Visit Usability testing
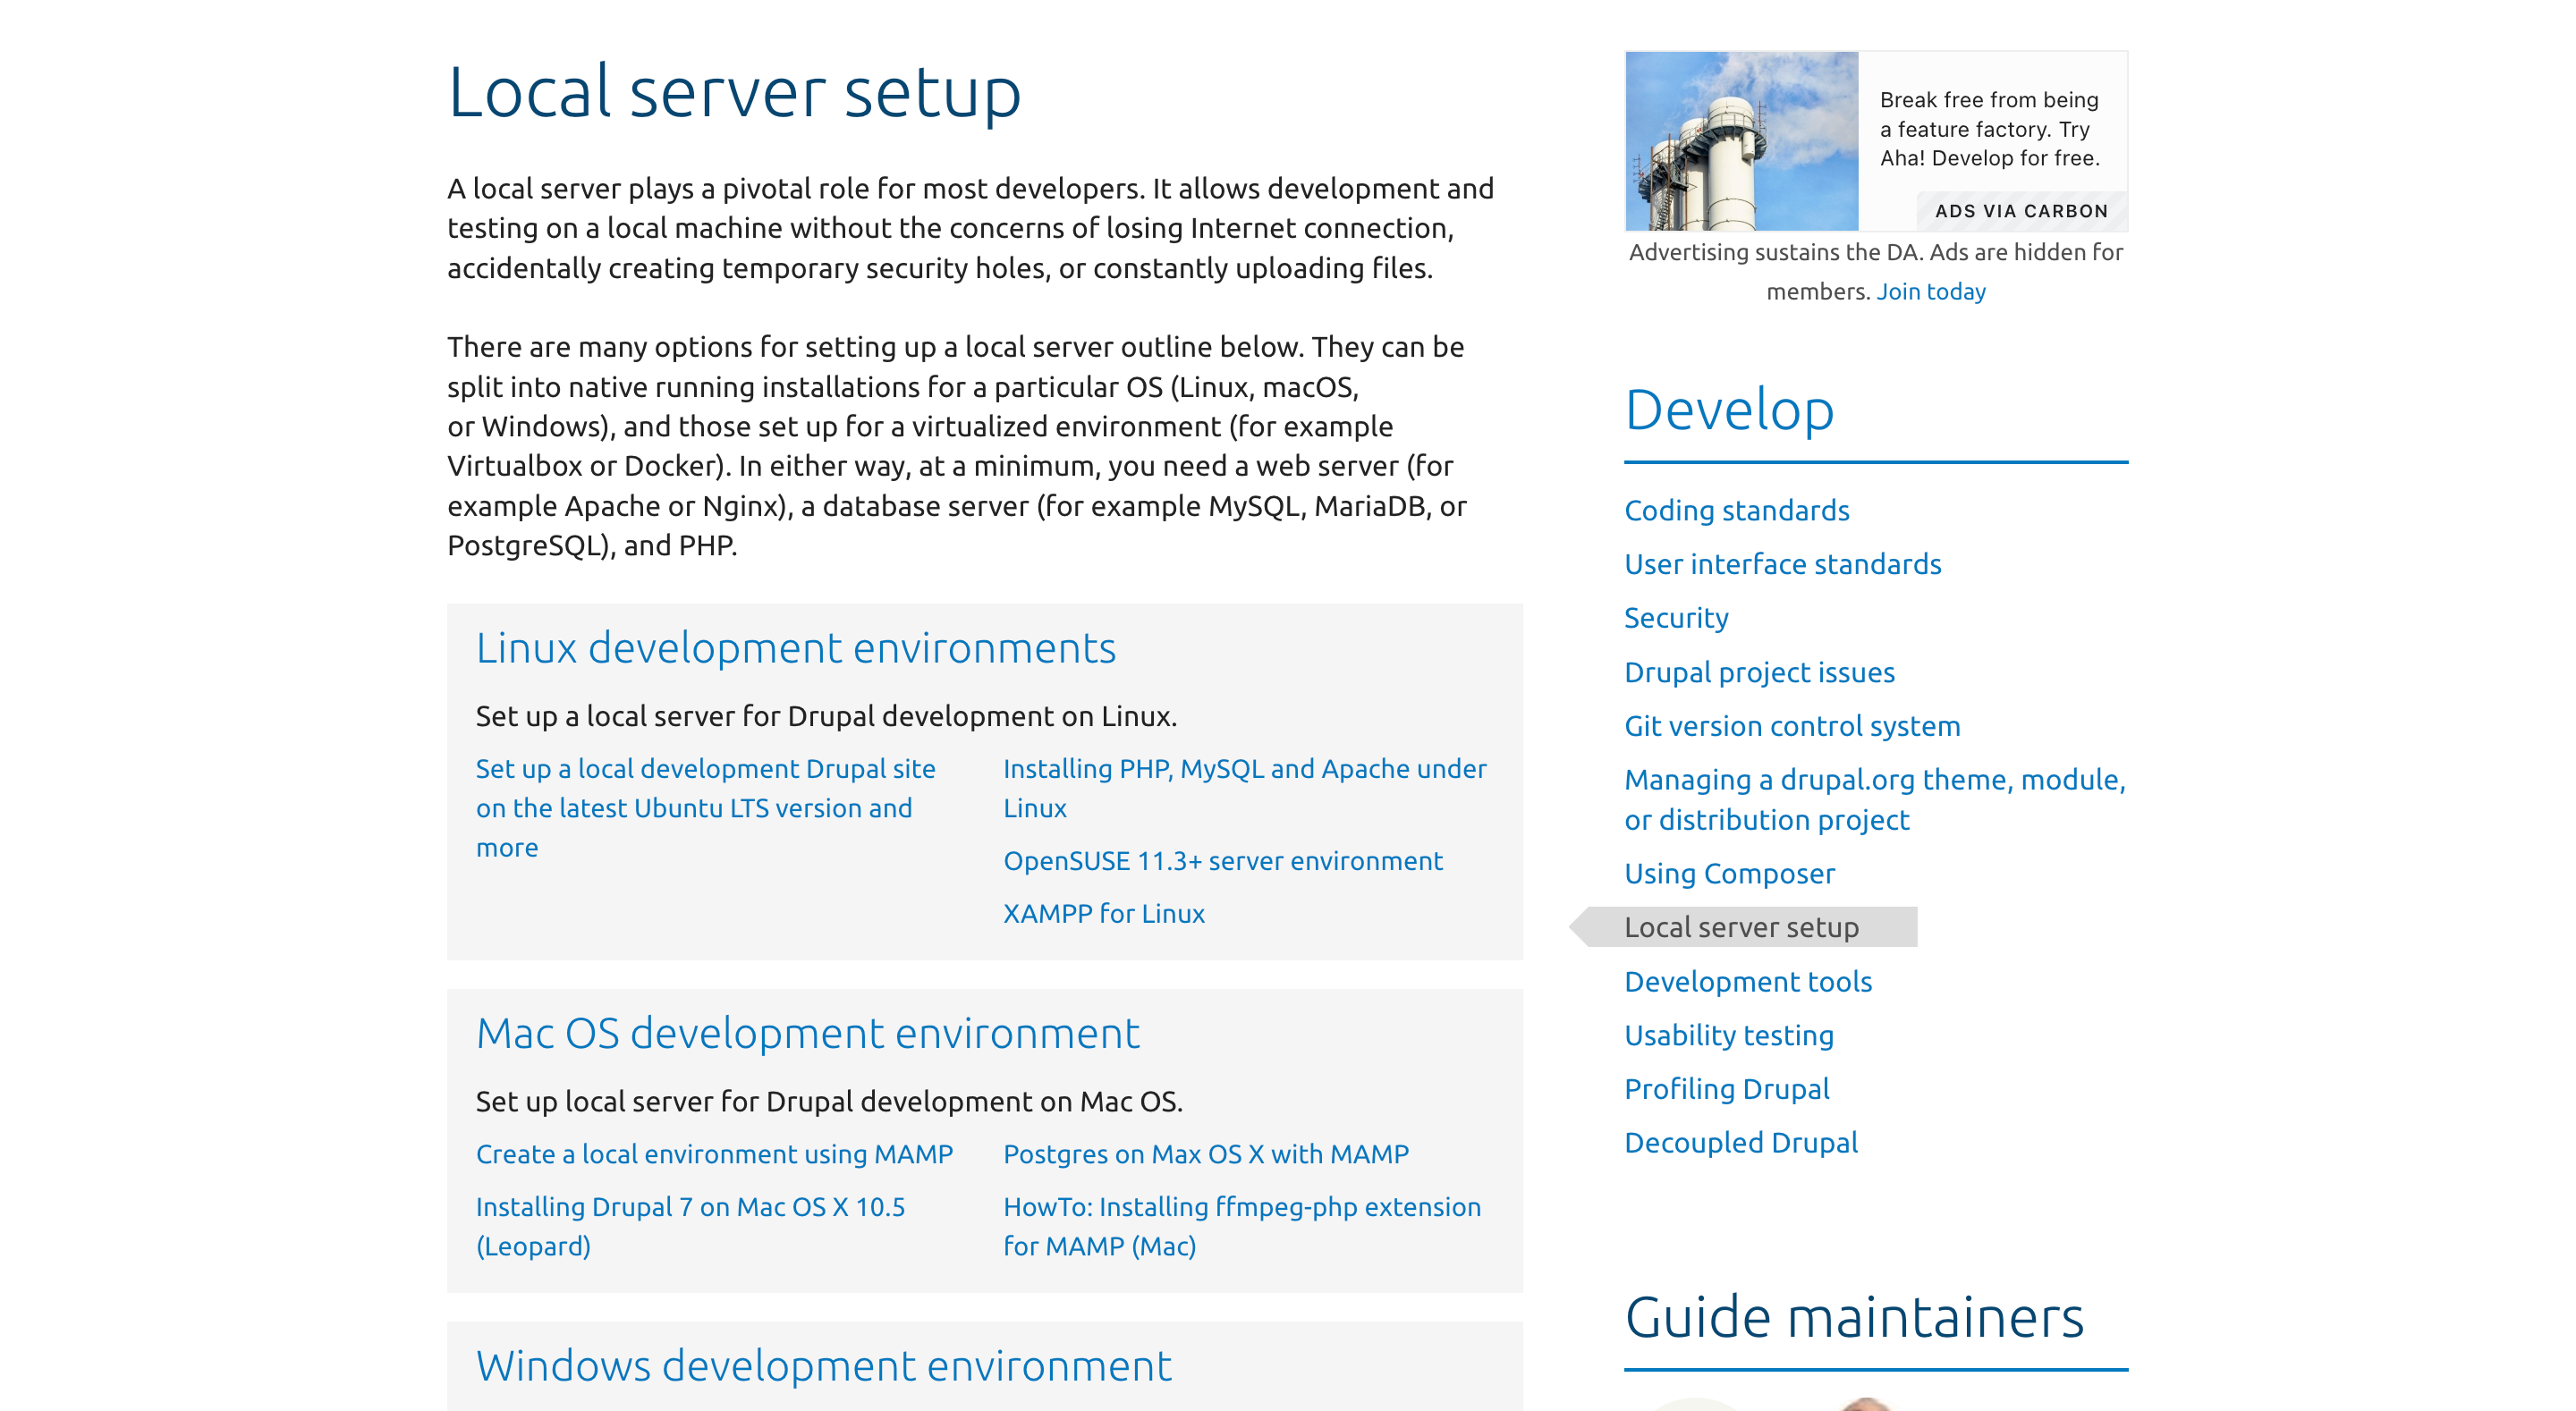The width and height of the screenshot is (2576, 1411). [1728, 1035]
